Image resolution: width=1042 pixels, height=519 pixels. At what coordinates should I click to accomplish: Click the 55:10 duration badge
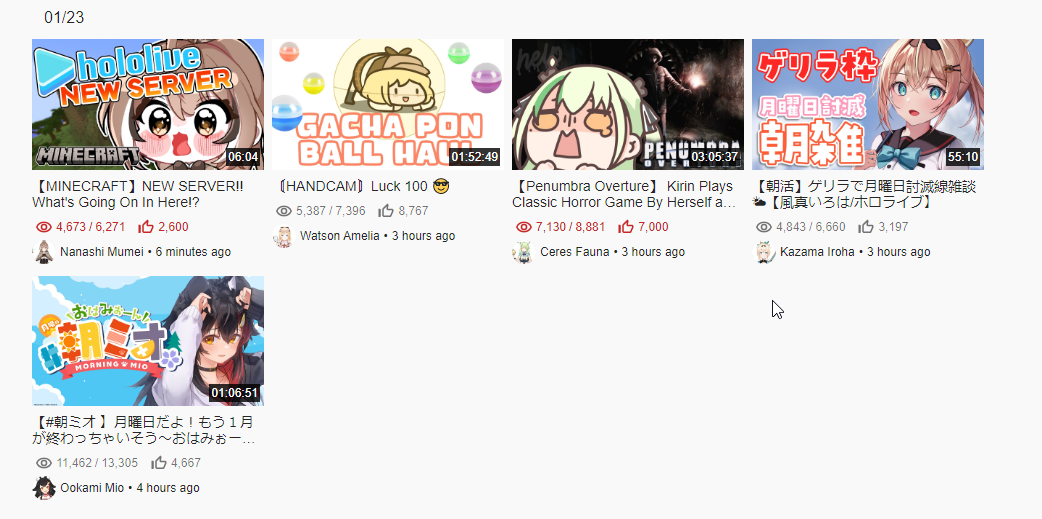963,157
